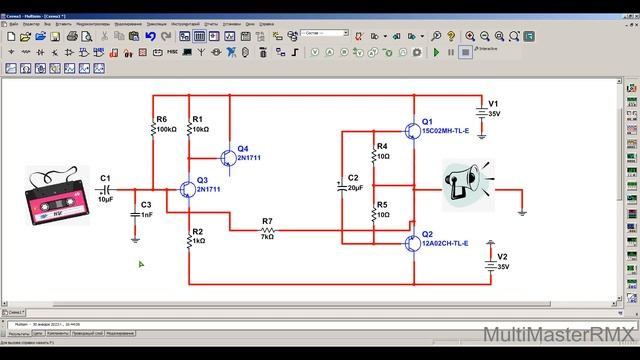Select the Results tab in spreadsheet
Screen dimensions: 640x360
click(19, 334)
